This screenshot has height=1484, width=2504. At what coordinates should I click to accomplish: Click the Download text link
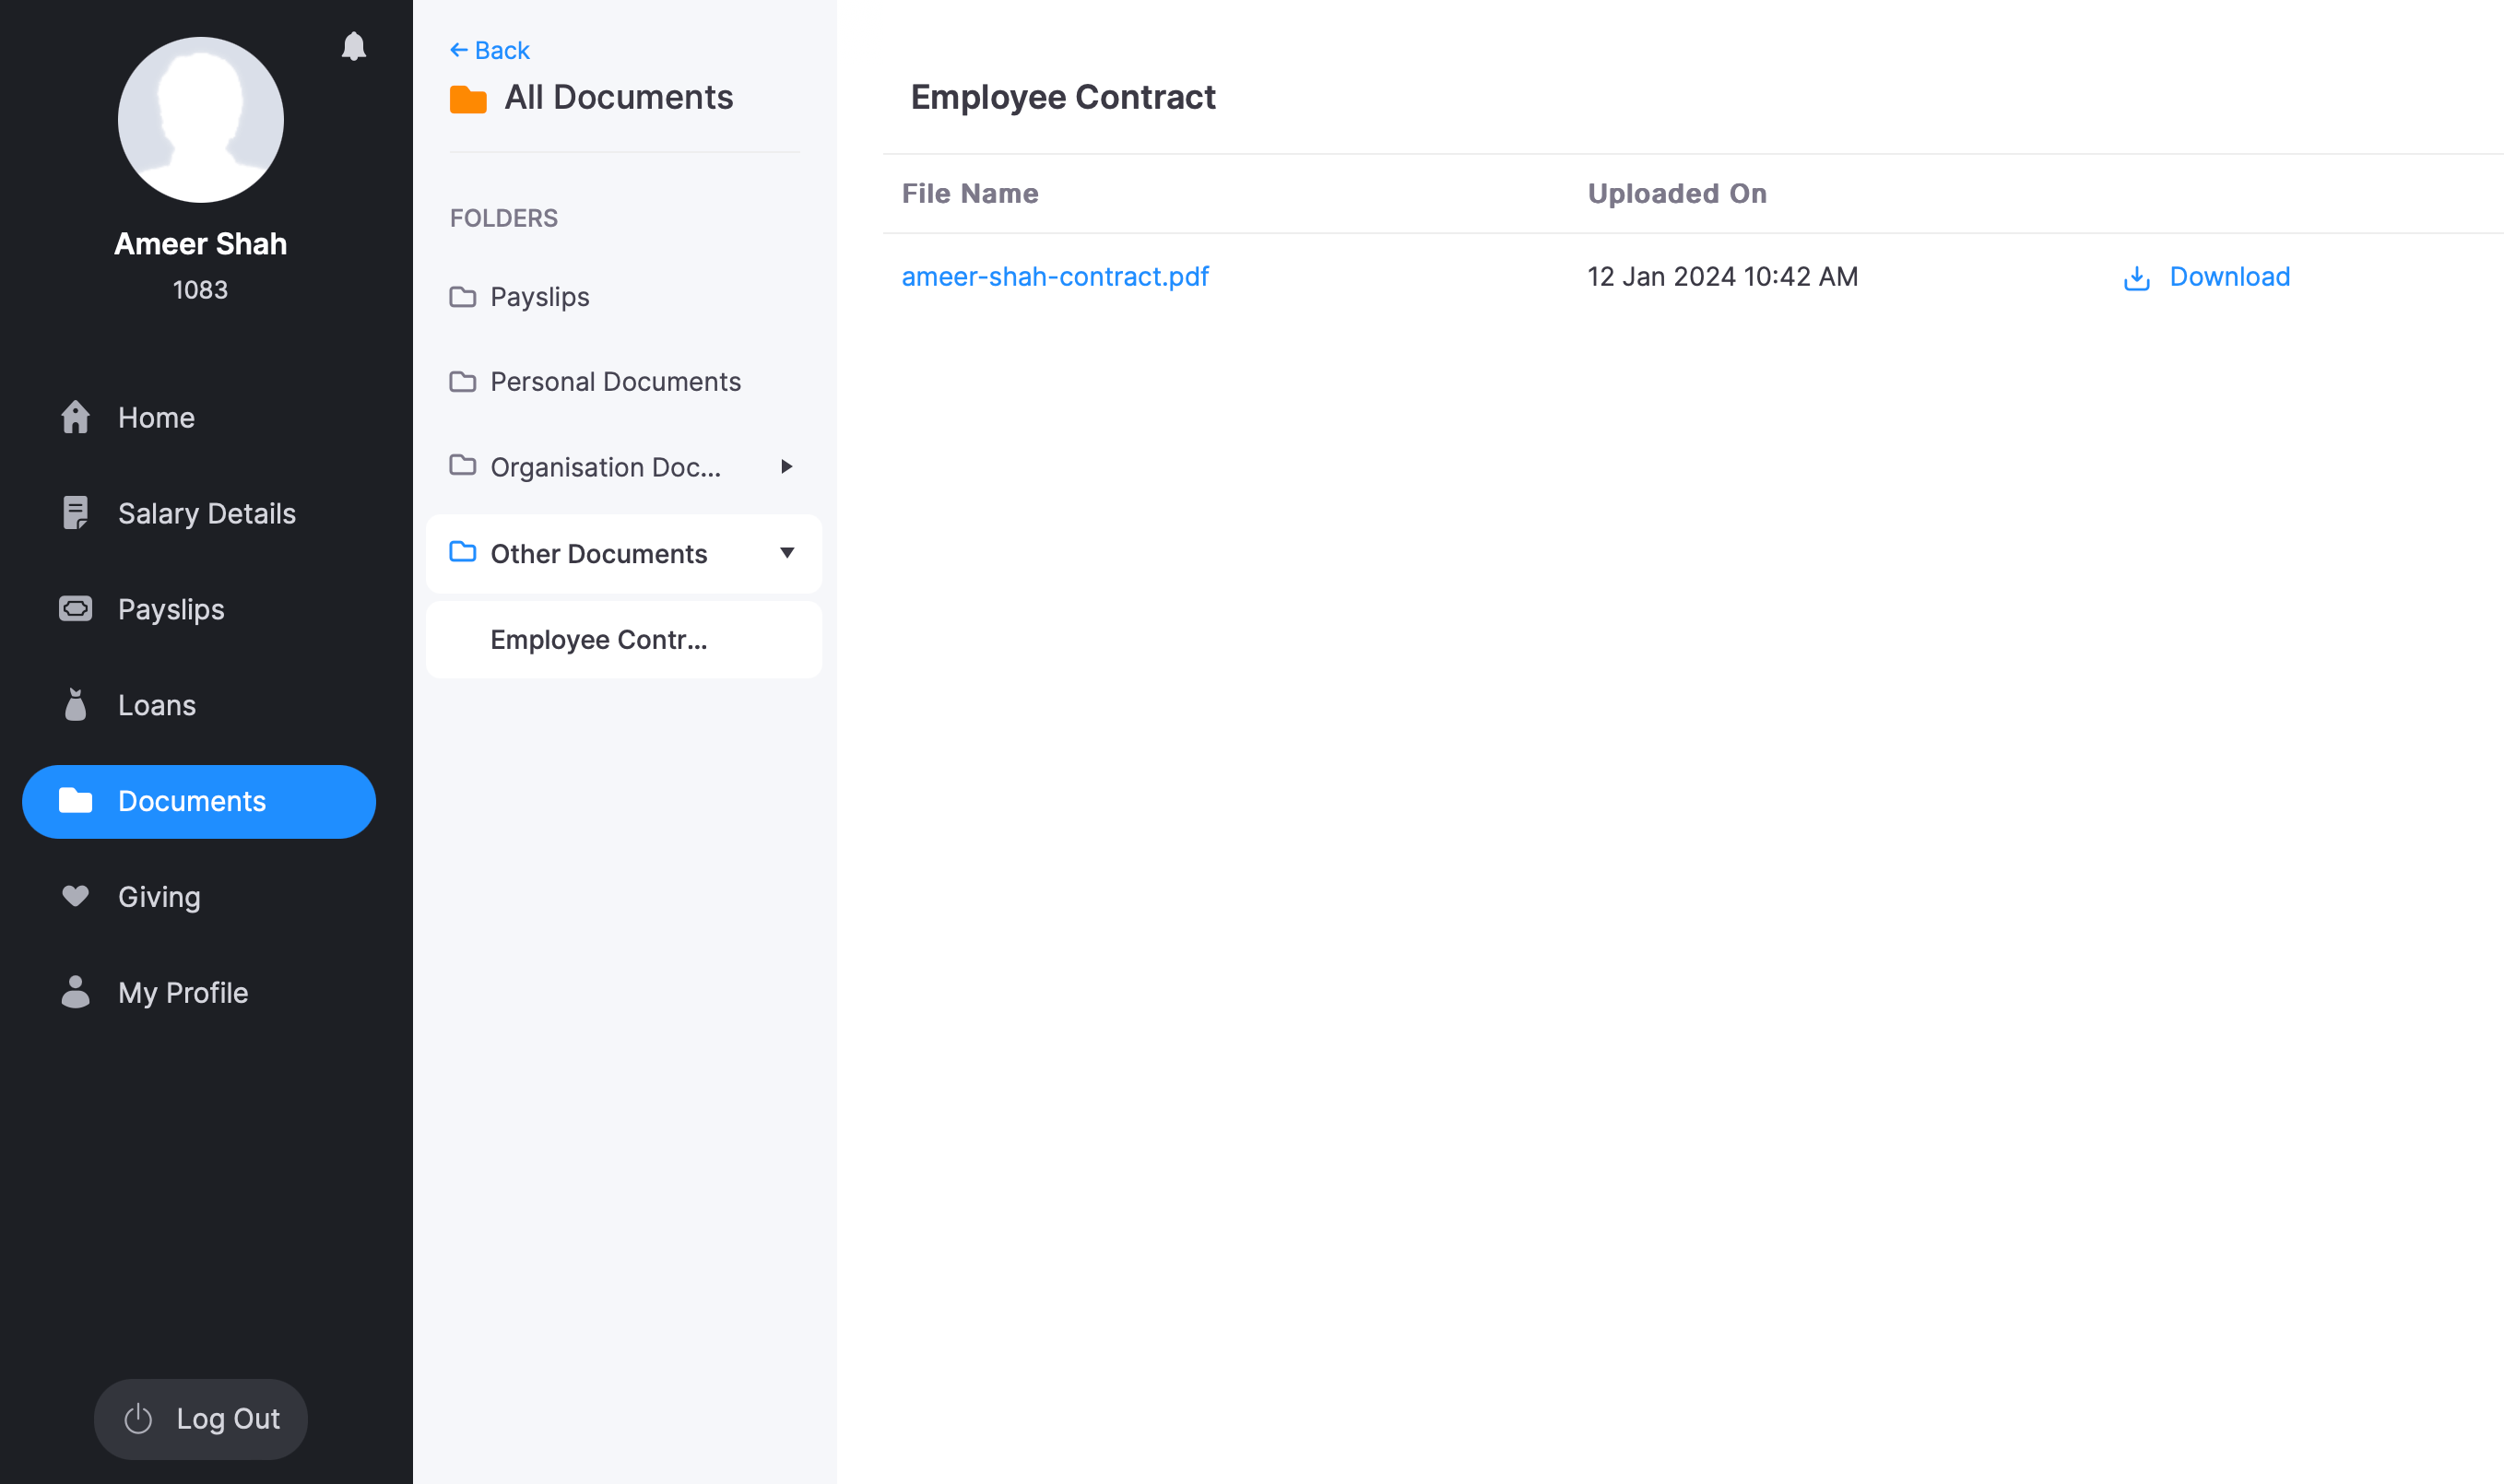2229,276
